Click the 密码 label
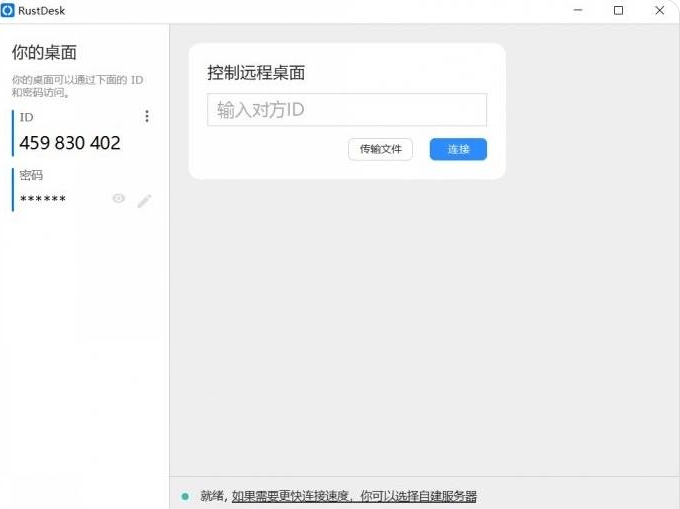This screenshot has height=509, width=680. click(x=31, y=175)
